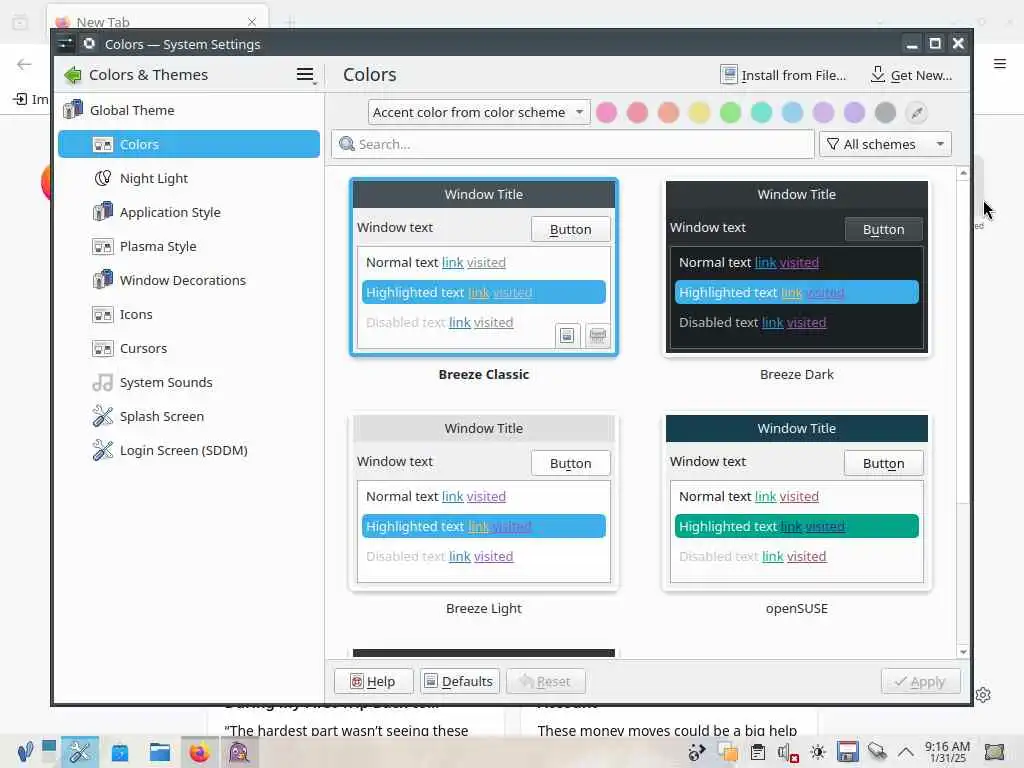Open Splash Screen settings
This screenshot has width=1024, height=768.
(189, 416)
